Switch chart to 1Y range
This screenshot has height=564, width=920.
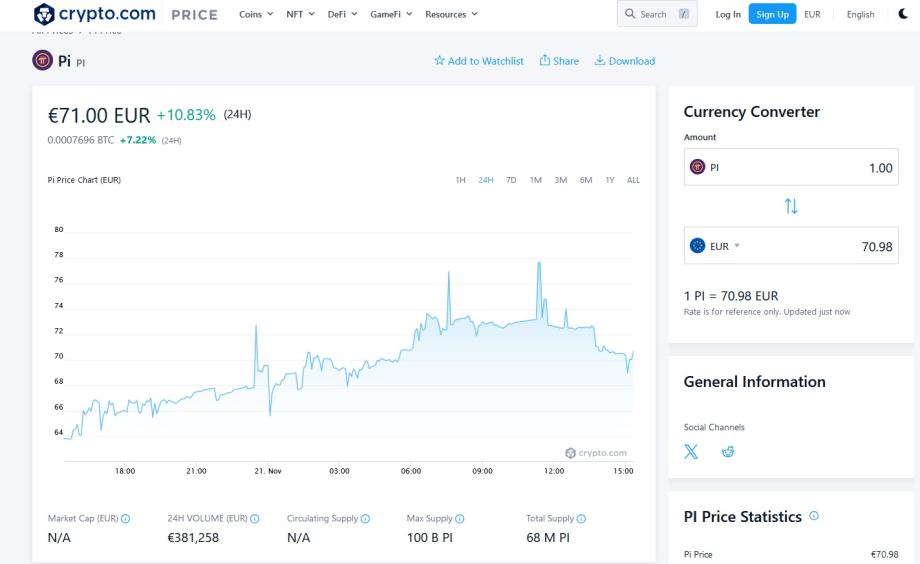pyautogui.click(x=610, y=180)
